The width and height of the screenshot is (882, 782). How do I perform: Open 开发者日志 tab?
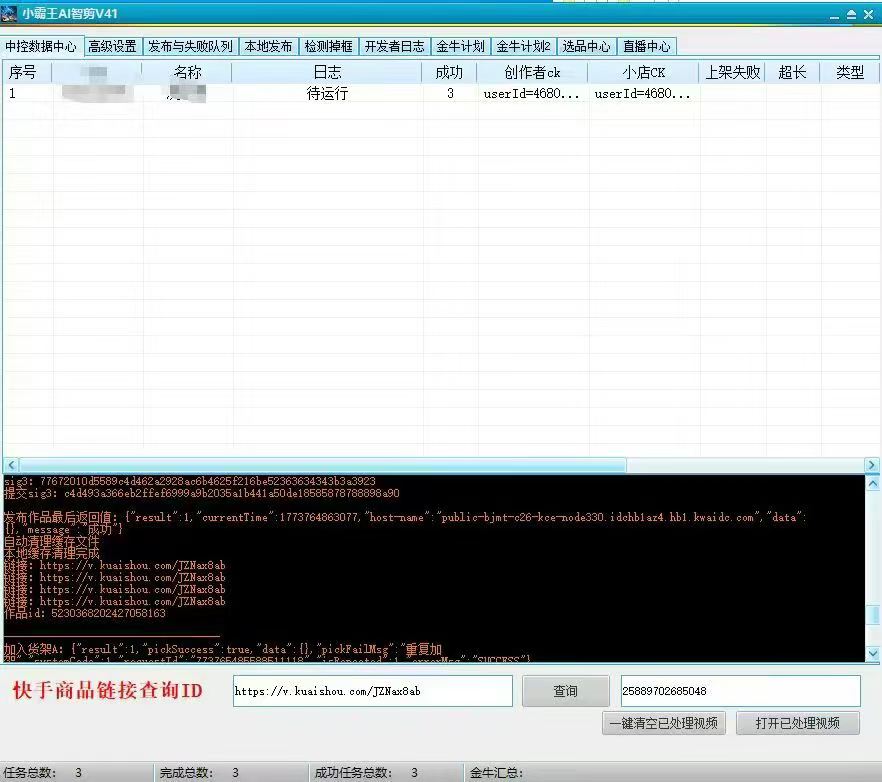(x=394, y=46)
